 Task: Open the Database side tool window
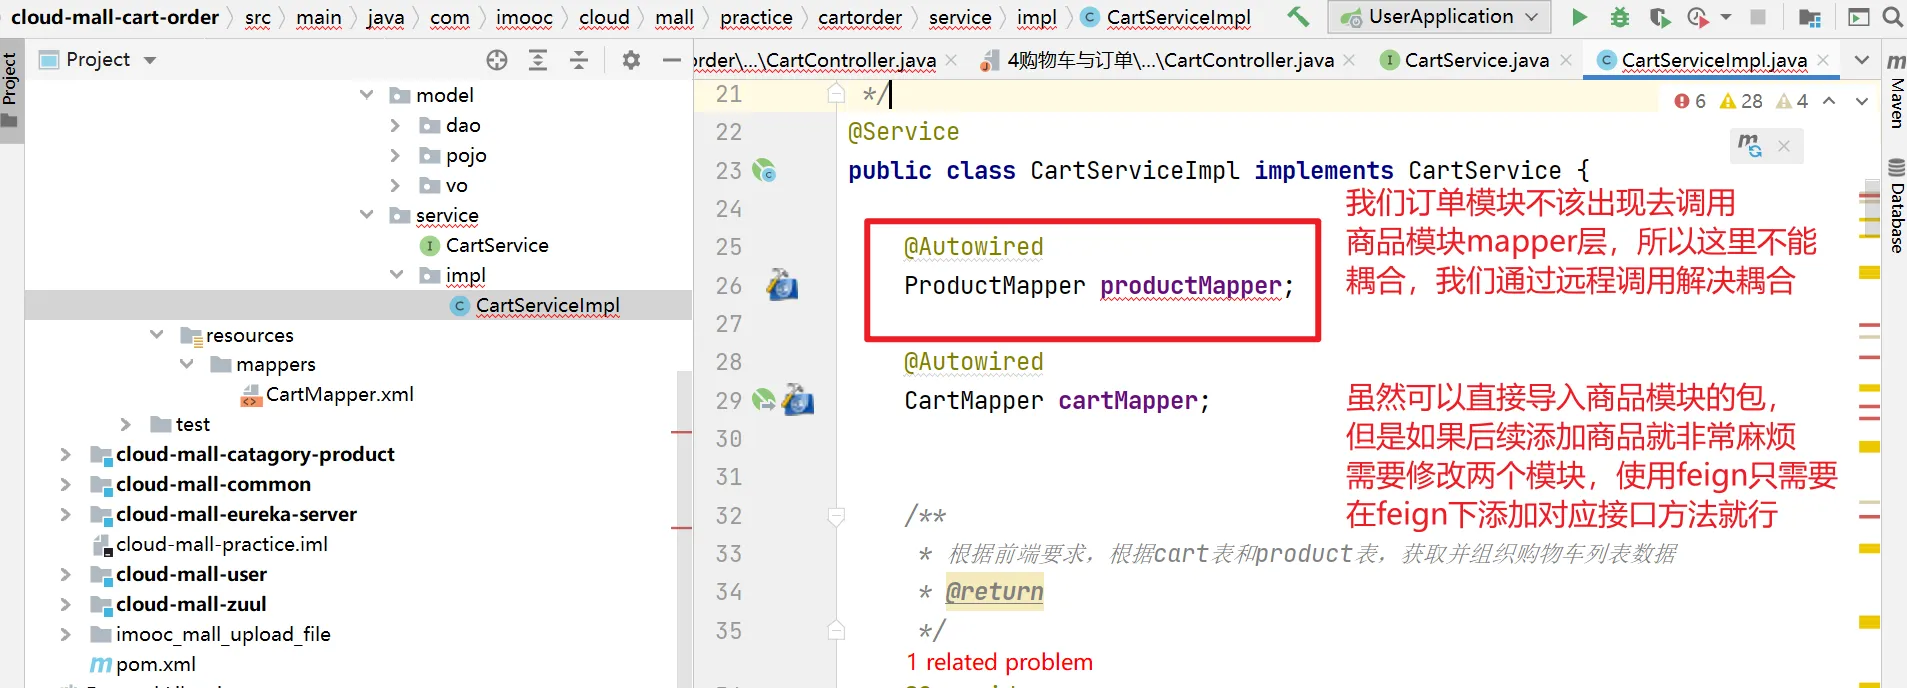tap(1896, 206)
